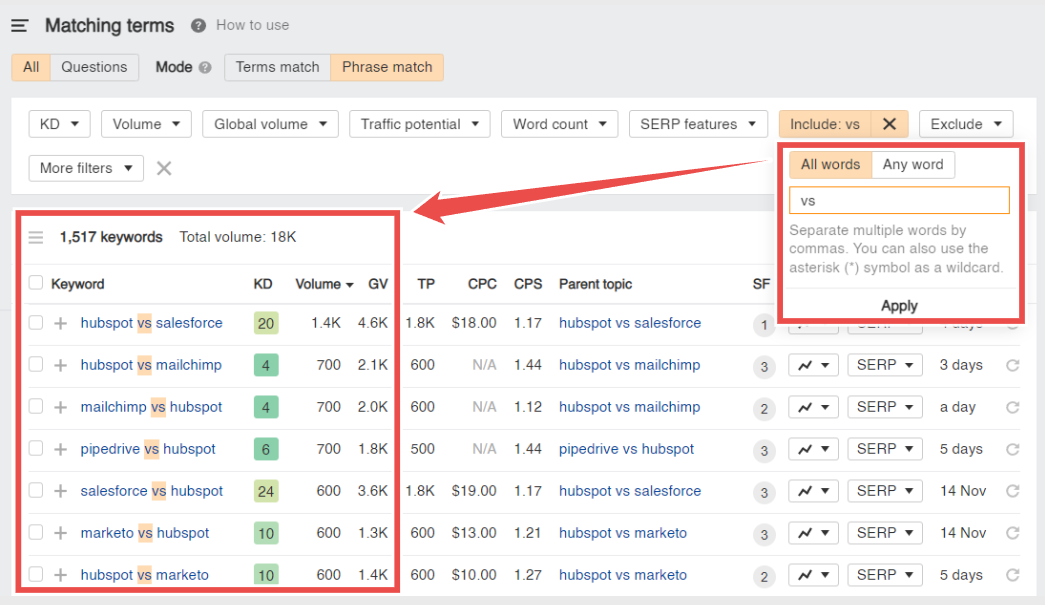Select Terms match mode
Screen dimensions: 1045x605
[x=277, y=67]
